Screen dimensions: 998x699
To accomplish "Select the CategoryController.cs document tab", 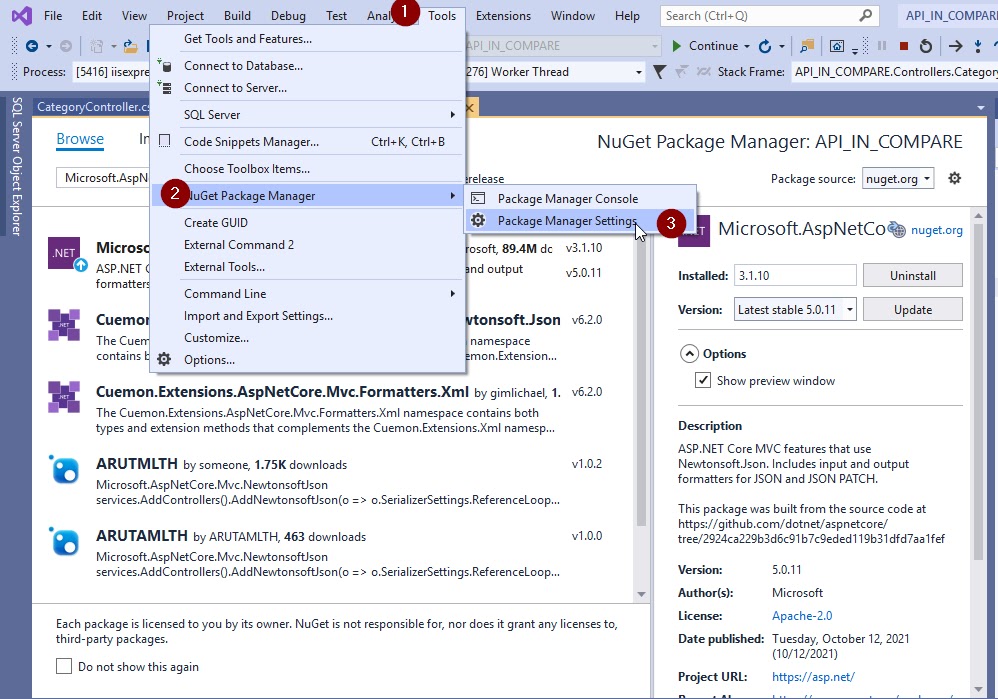I will (x=92, y=107).
